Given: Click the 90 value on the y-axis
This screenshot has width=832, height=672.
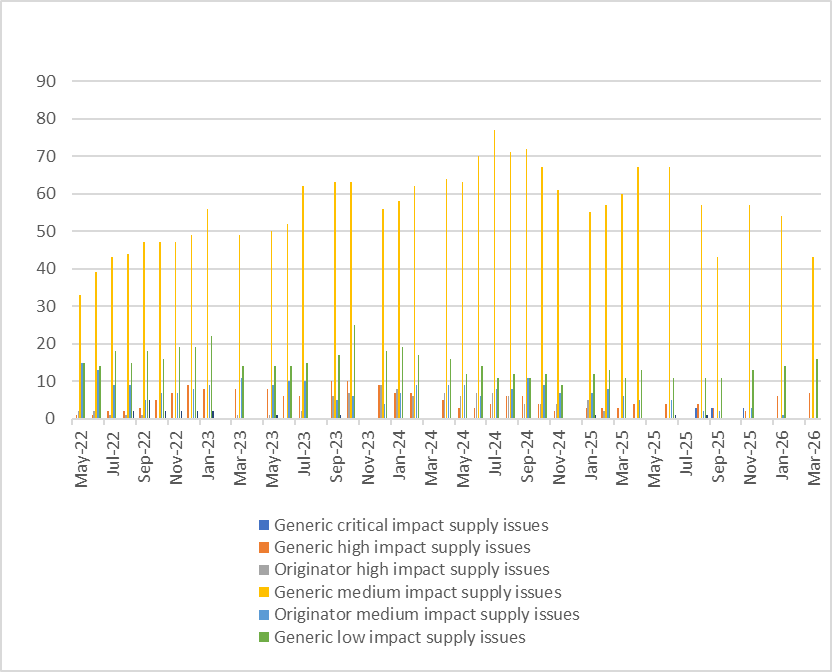Looking at the screenshot, I should coord(47,81).
